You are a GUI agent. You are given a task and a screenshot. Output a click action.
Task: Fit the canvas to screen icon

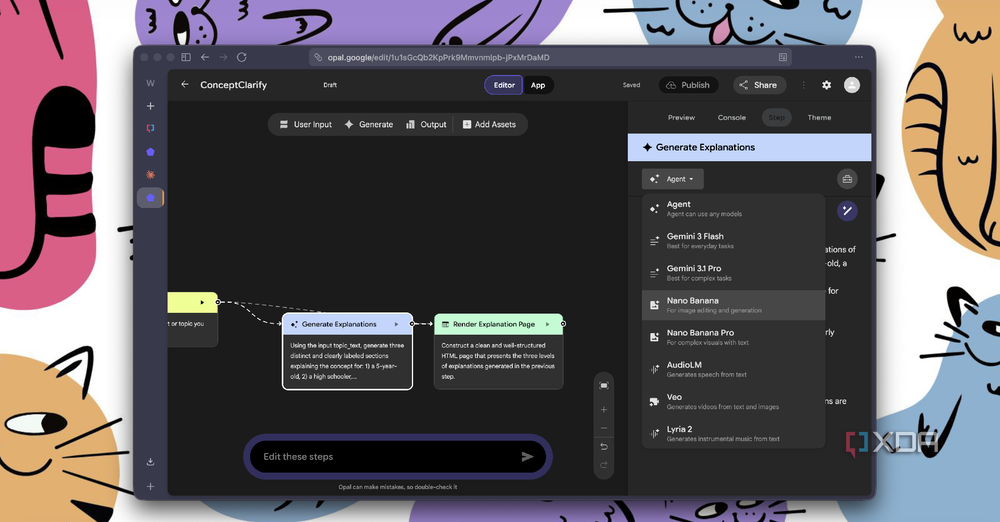603,385
